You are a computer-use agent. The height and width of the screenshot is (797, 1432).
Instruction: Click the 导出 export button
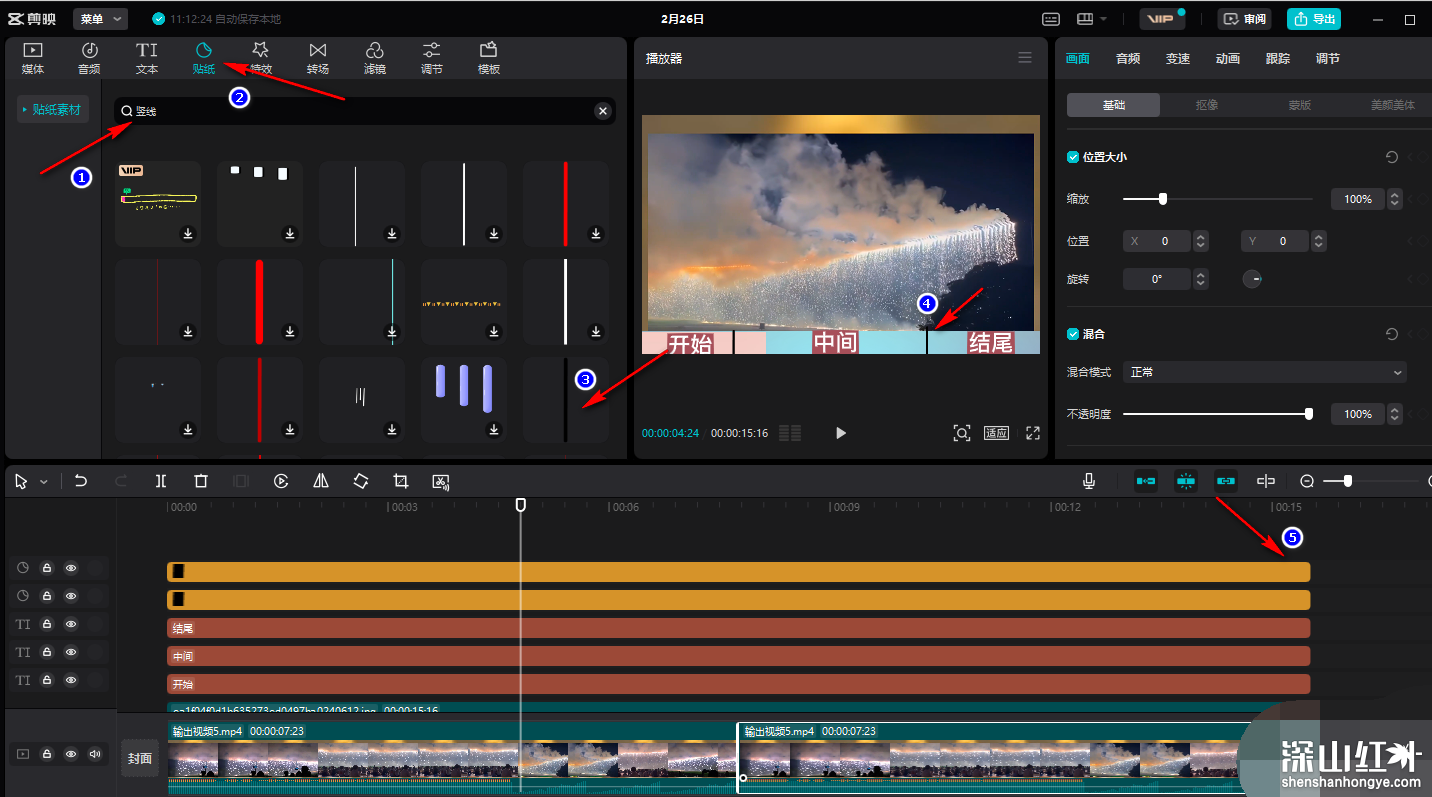point(1314,19)
